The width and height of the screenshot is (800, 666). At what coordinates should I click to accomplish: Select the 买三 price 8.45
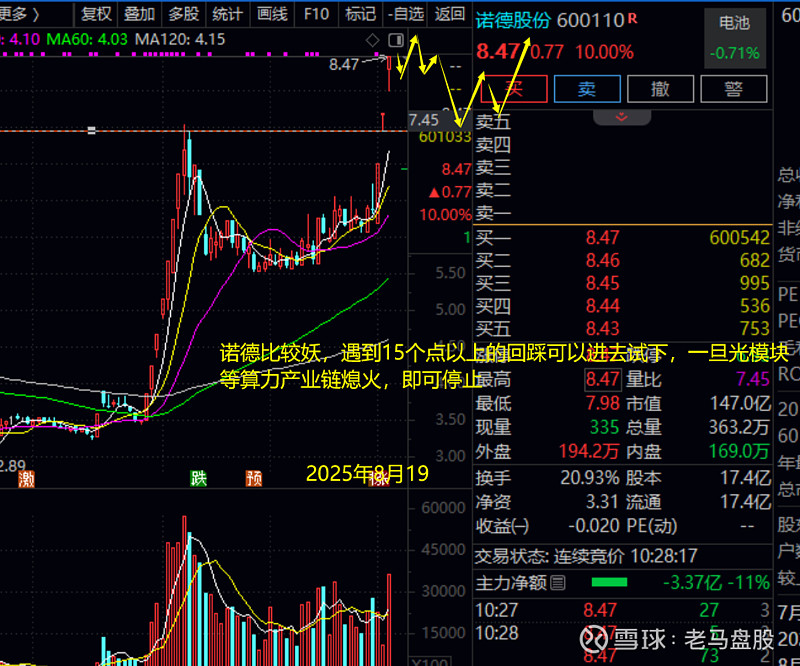[603, 283]
